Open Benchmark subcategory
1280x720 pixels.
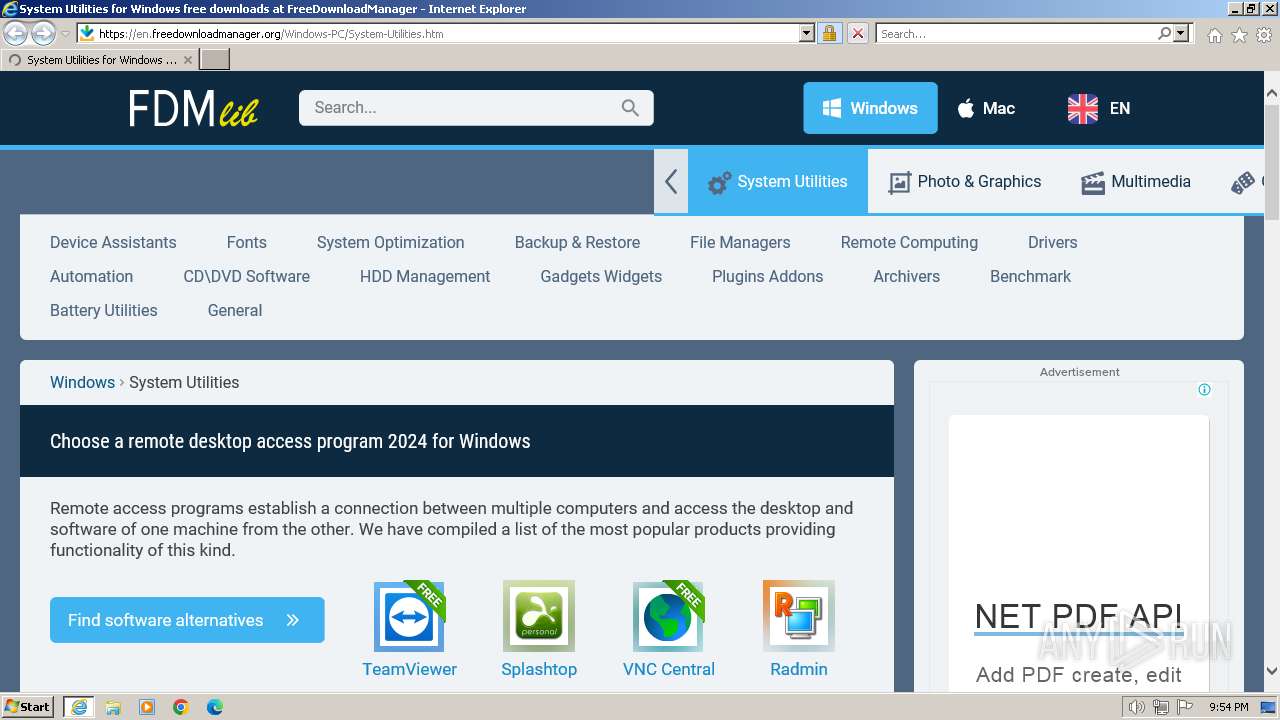tap(1030, 276)
